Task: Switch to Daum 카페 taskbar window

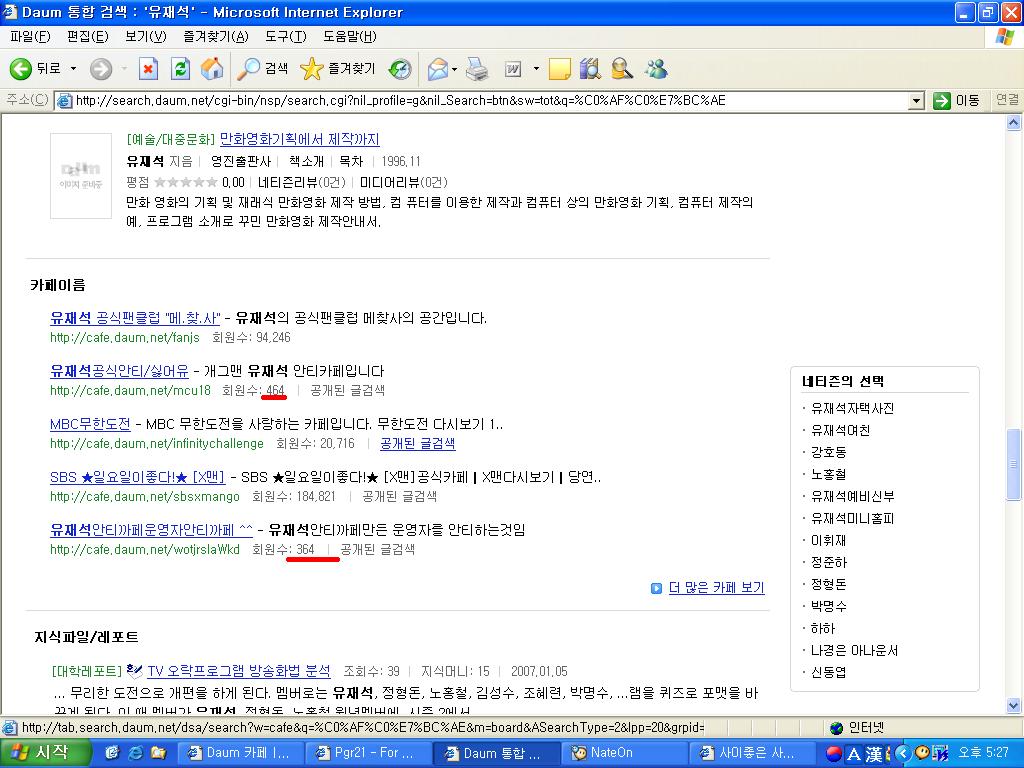Action: [x=239, y=753]
